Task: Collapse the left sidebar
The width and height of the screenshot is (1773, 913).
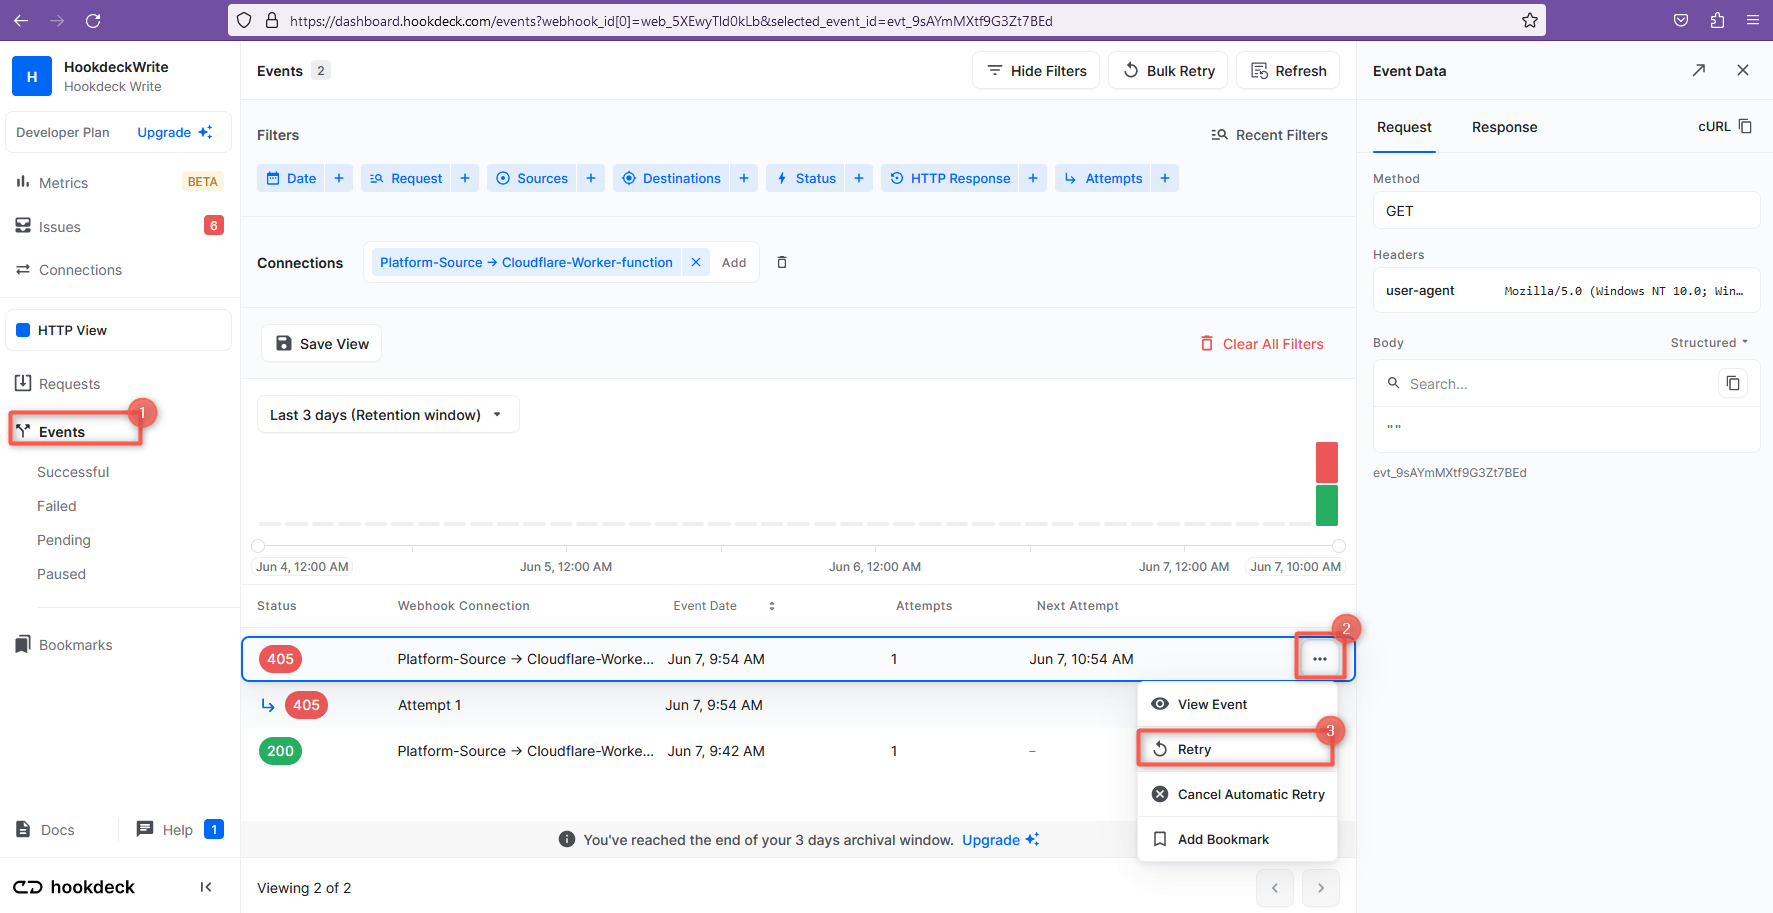Action: coord(206,887)
